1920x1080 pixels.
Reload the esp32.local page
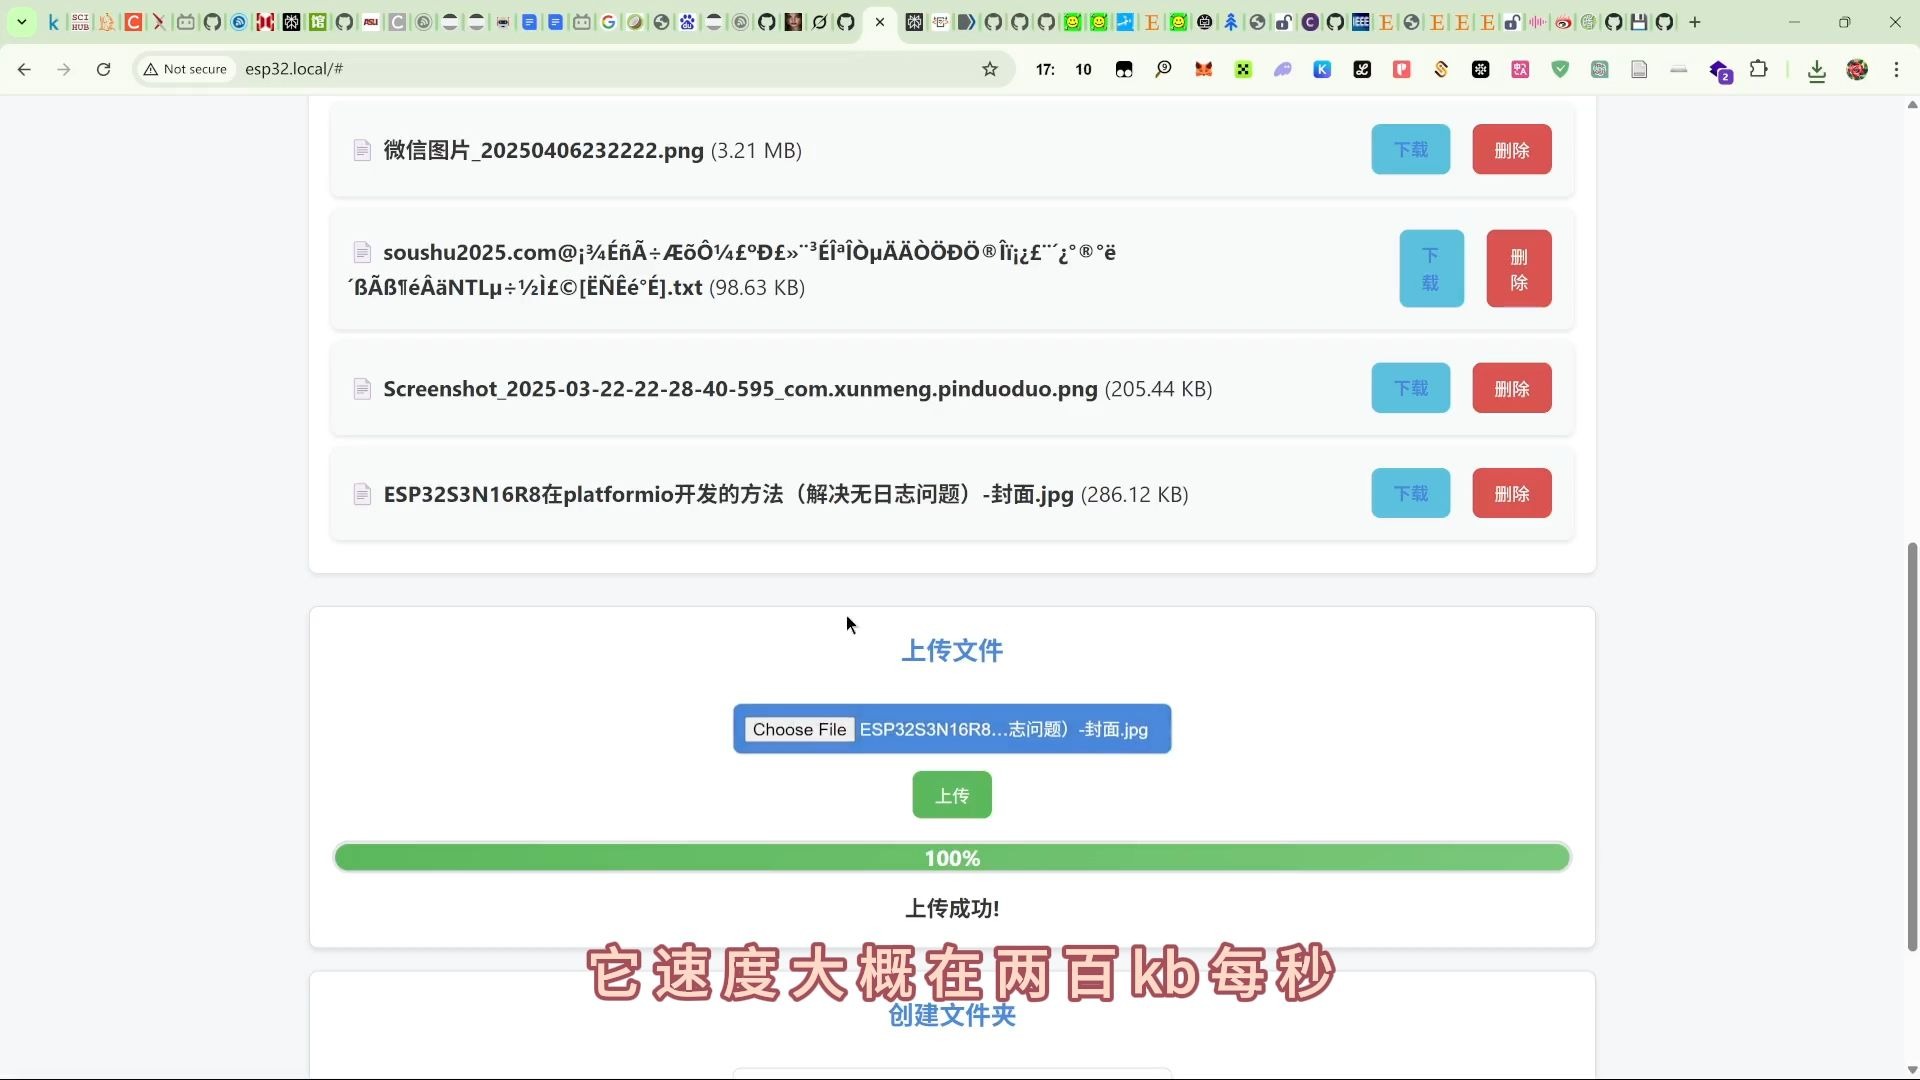coord(103,69)
